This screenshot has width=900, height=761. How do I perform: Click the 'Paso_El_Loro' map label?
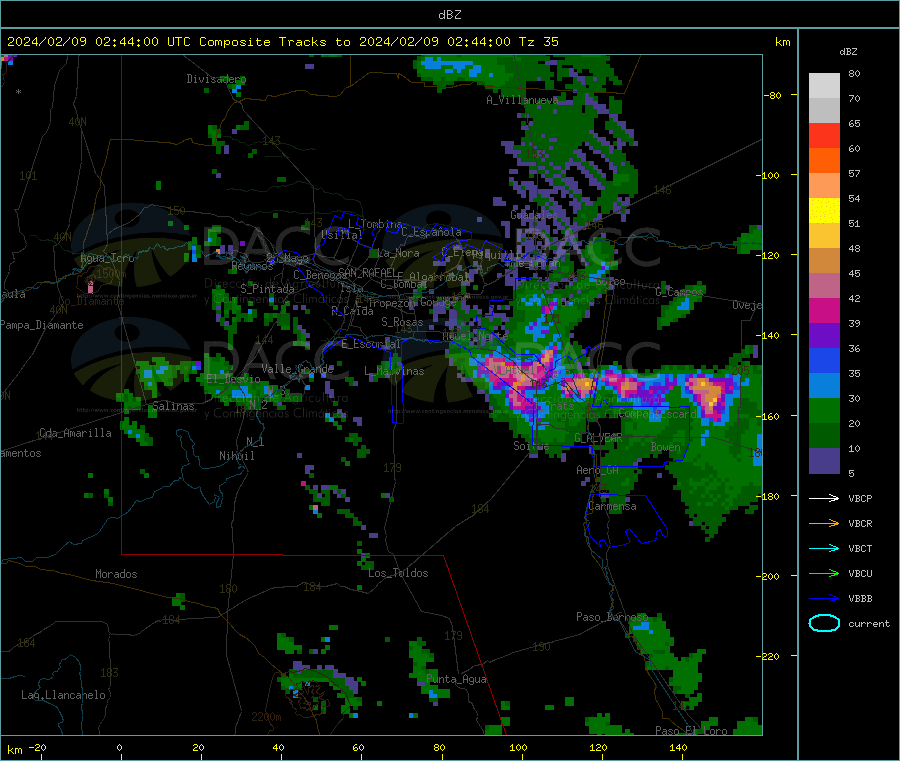point(691,731)
